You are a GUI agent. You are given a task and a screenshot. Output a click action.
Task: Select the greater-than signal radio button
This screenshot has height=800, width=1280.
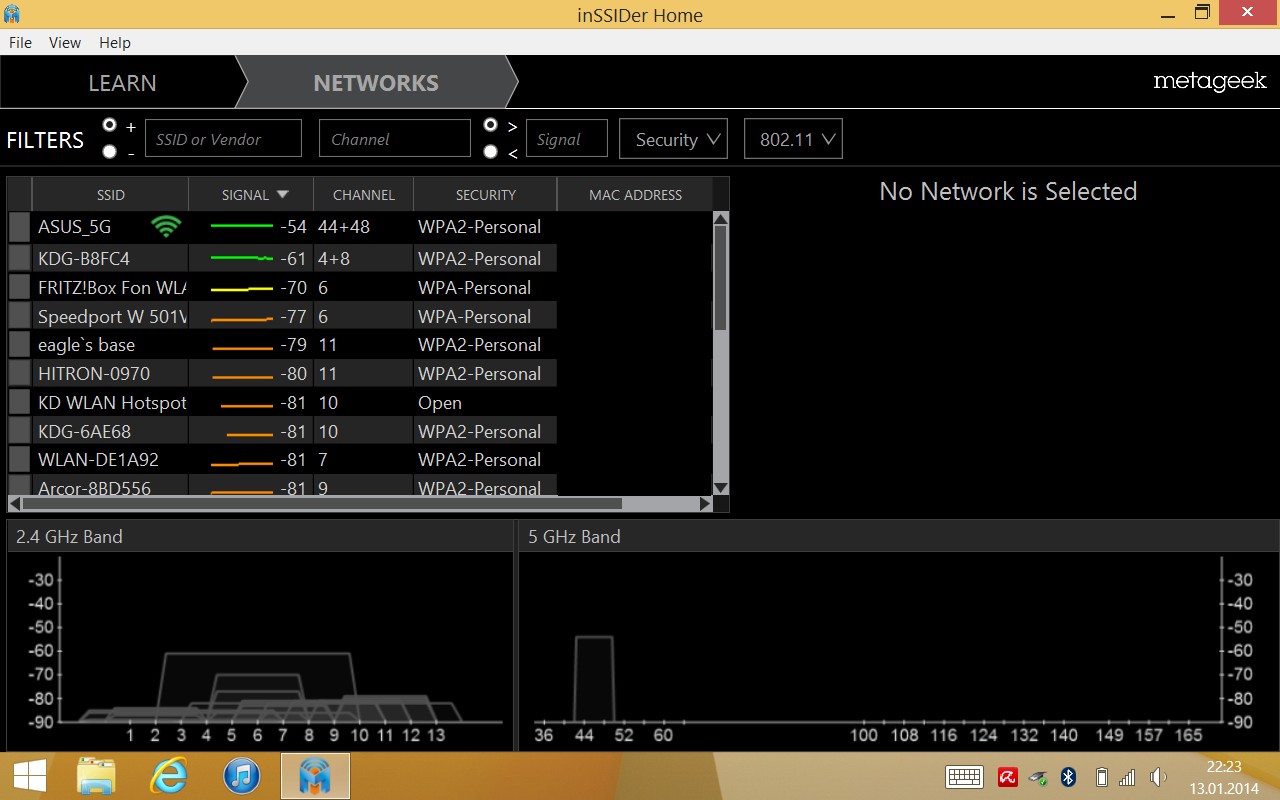tap(490, 126)
